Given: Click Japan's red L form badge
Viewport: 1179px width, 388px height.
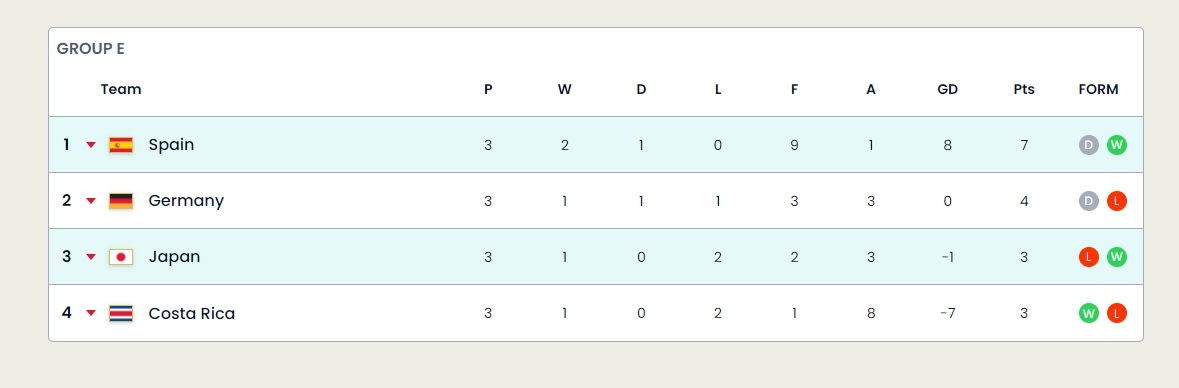Looking at the screenshot, I should [1089, 257].
